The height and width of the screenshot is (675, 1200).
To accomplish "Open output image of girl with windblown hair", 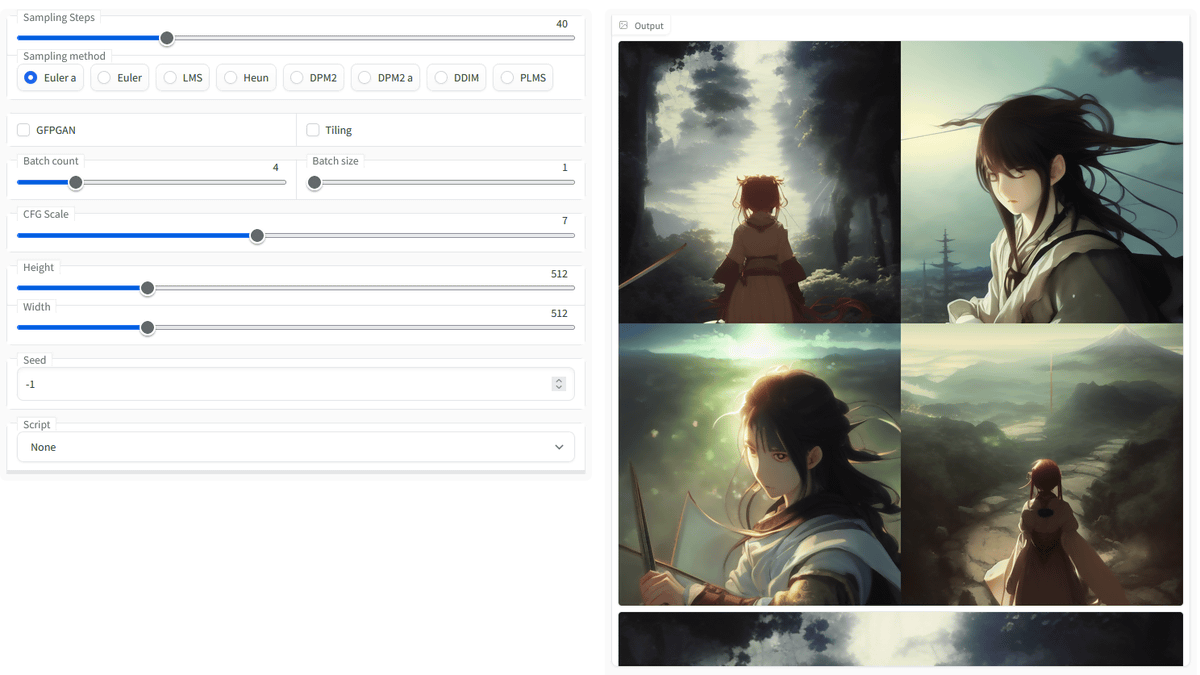I will (1042, 182).
